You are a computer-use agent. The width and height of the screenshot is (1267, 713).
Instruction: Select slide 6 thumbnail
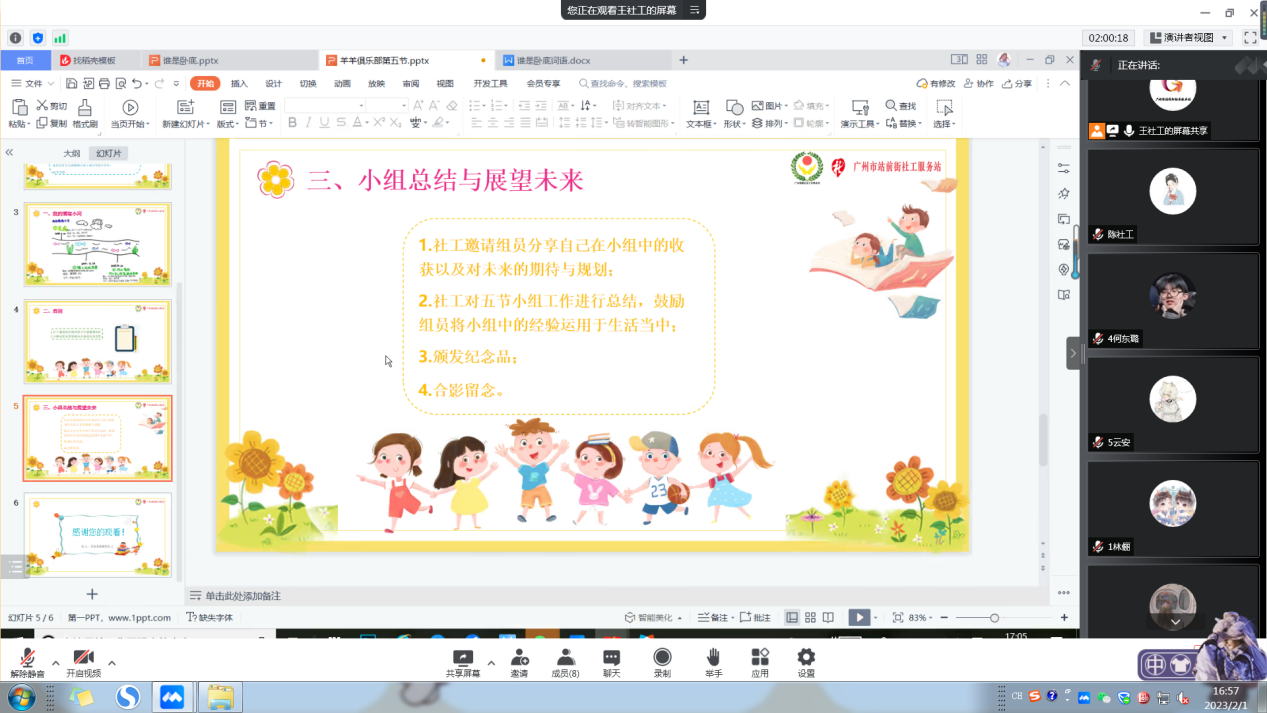coord(98,534)
